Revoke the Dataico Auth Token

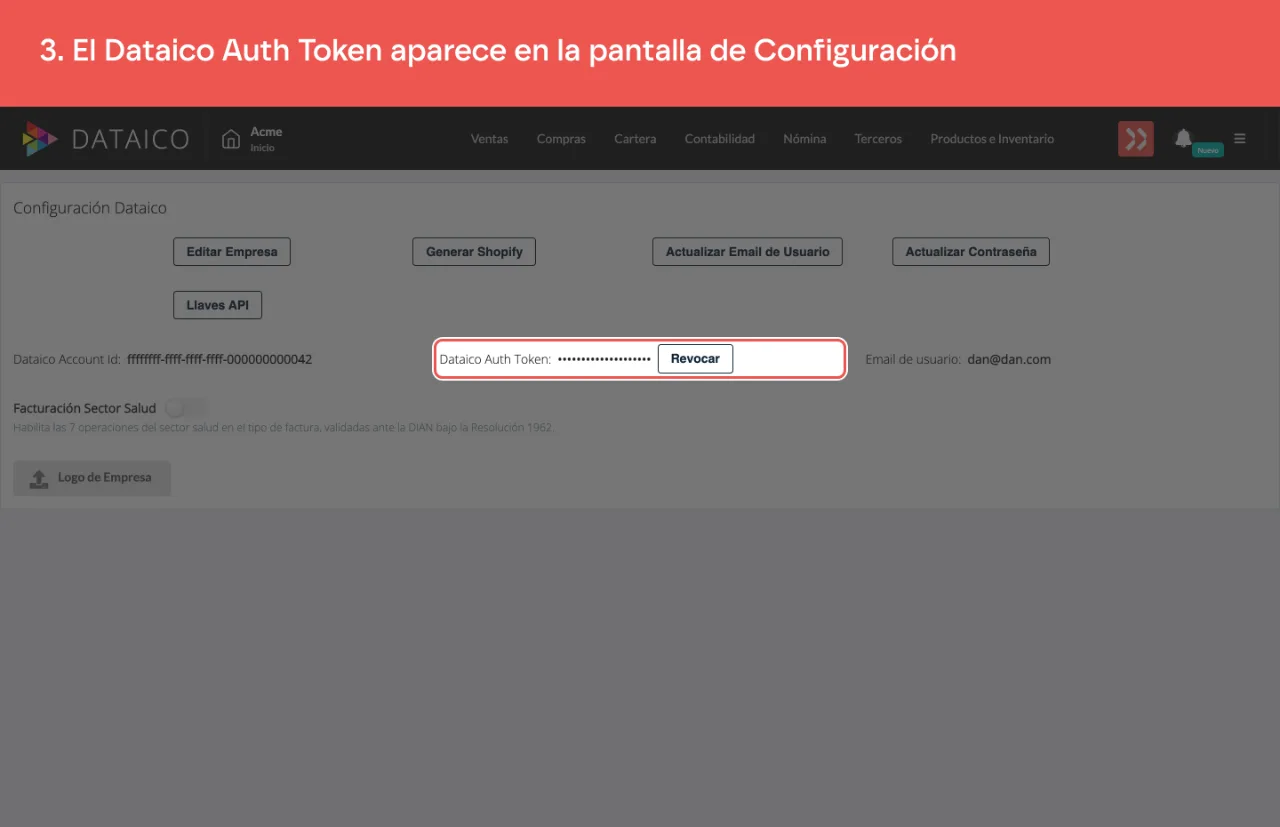coord(695,359)
